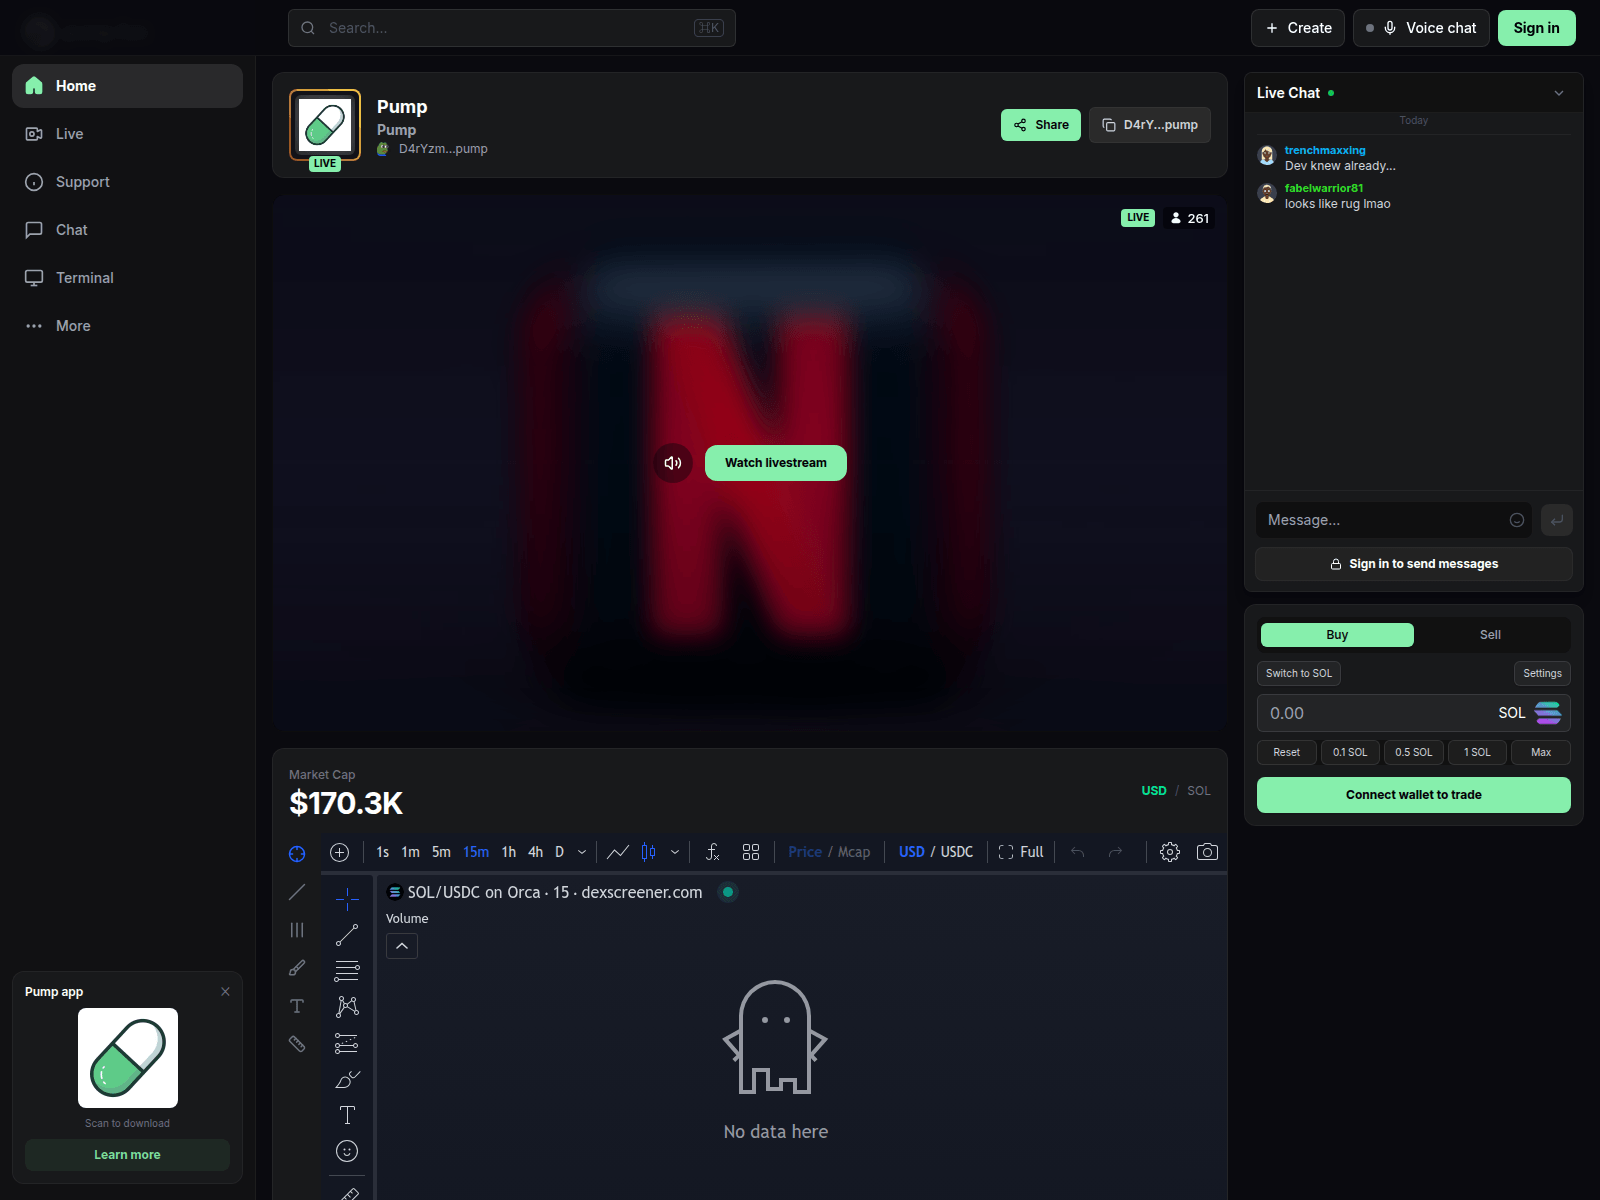Choose 0.5 SOL preset amount
This screenshot has height=1200, width=1600.
tap(1414, 752)
